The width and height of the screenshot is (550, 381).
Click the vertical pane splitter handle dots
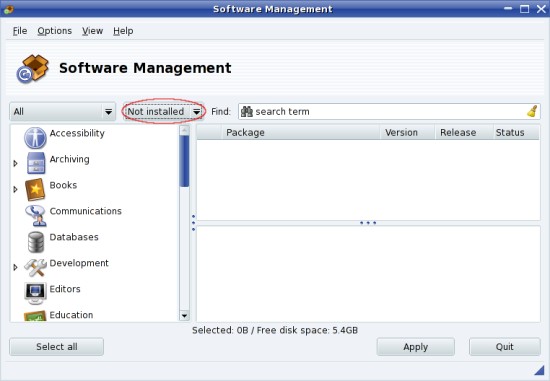coord(193,223)
